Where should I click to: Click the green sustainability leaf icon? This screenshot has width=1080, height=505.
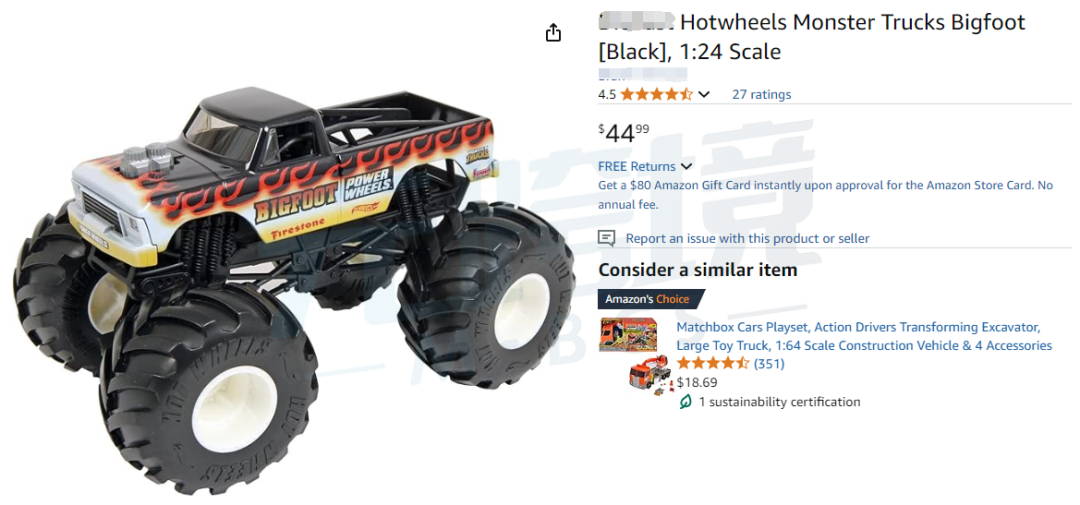685,402
